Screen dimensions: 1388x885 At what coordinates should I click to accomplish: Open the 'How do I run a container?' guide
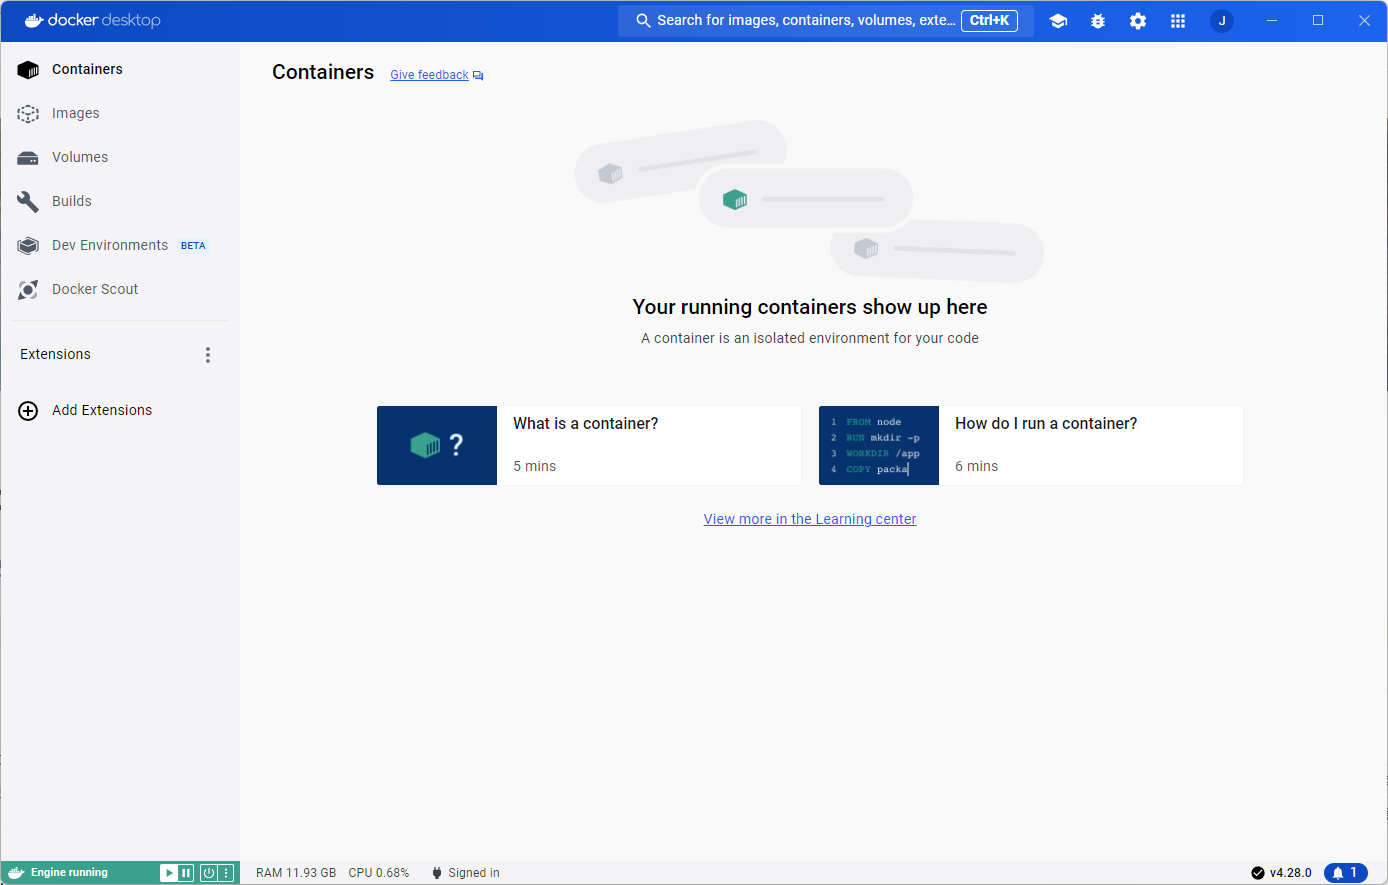click(x=1031, y=445)
